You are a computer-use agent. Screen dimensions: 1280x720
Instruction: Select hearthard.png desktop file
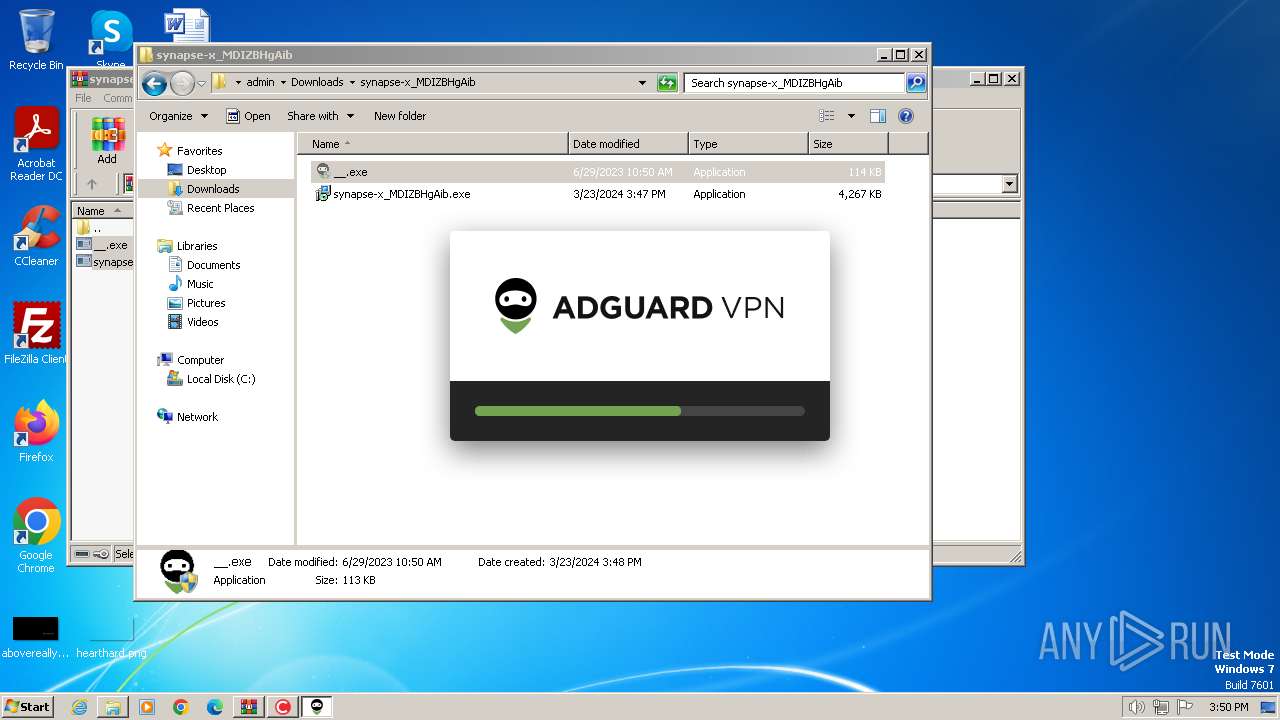pyautogui.click(x=111, y=635)
